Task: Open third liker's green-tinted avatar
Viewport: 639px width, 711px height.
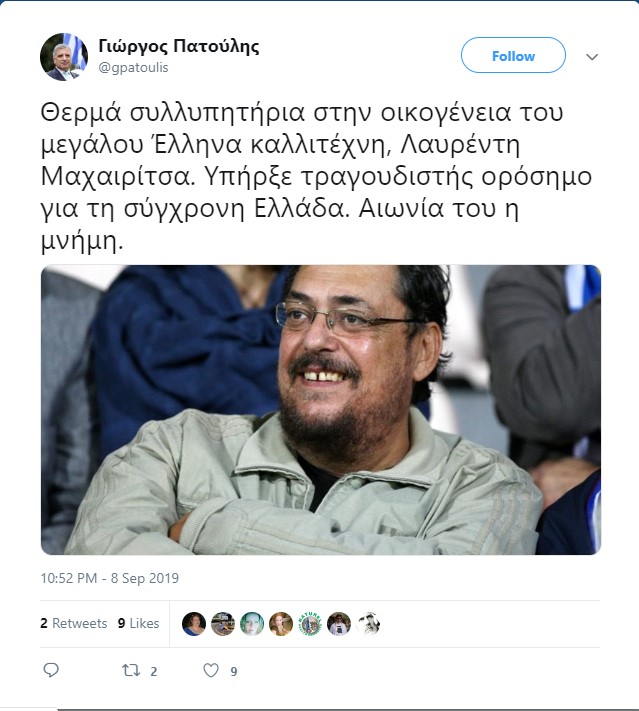Action: (252, 623)
